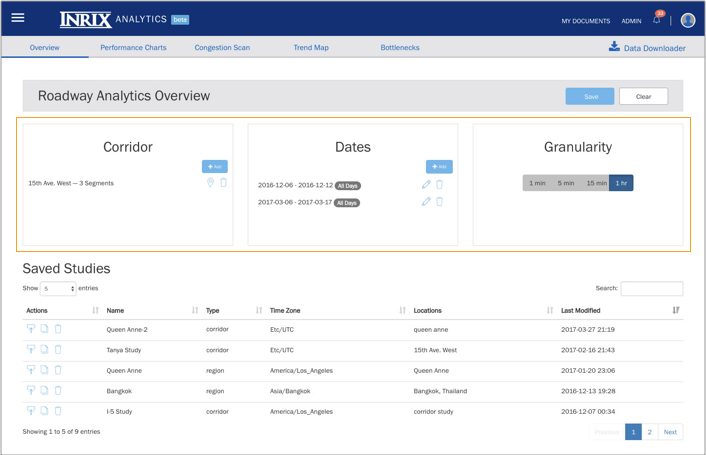Load the I-5 Study
Viewport: 706px width, 455px height.
[x=31, y=411]
